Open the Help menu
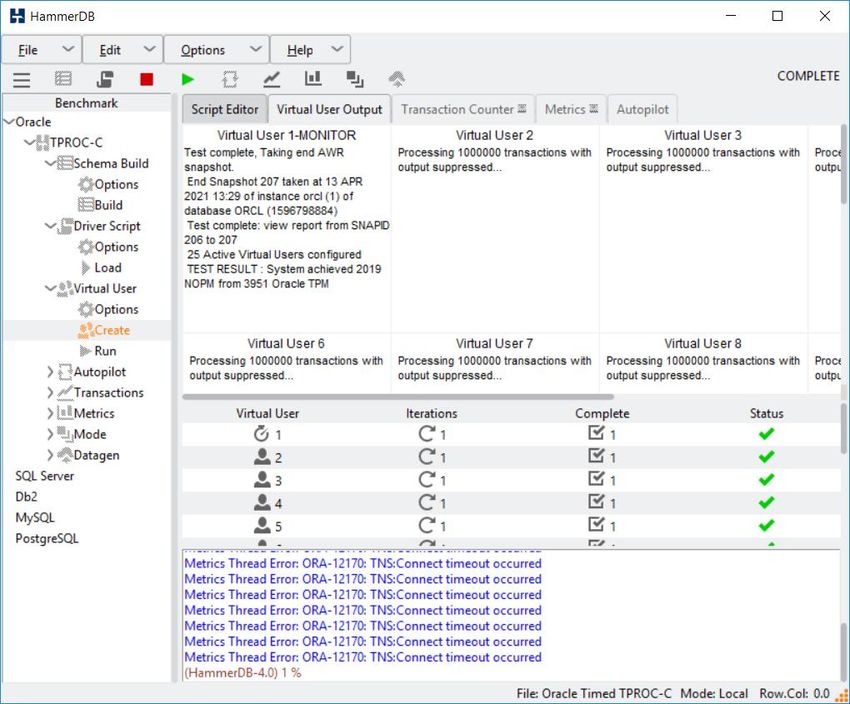The image size is (850, 704). pyautogui.click(x=310, y=50)
